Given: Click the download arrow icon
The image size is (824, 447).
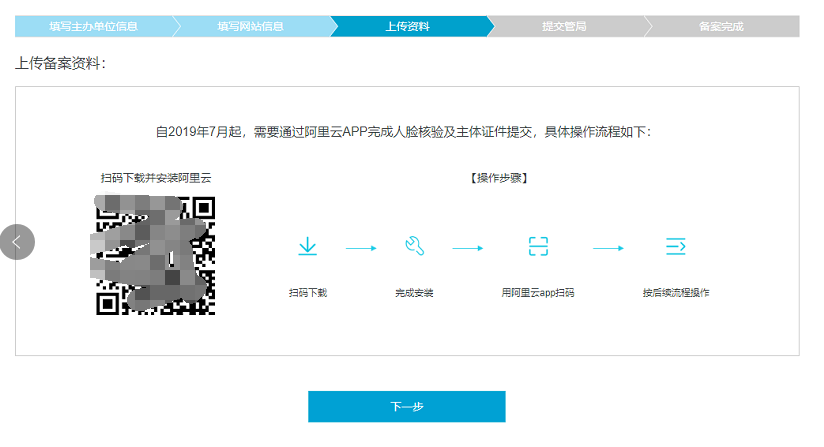Looking at the screenshot, I should [x=308, y=246].
